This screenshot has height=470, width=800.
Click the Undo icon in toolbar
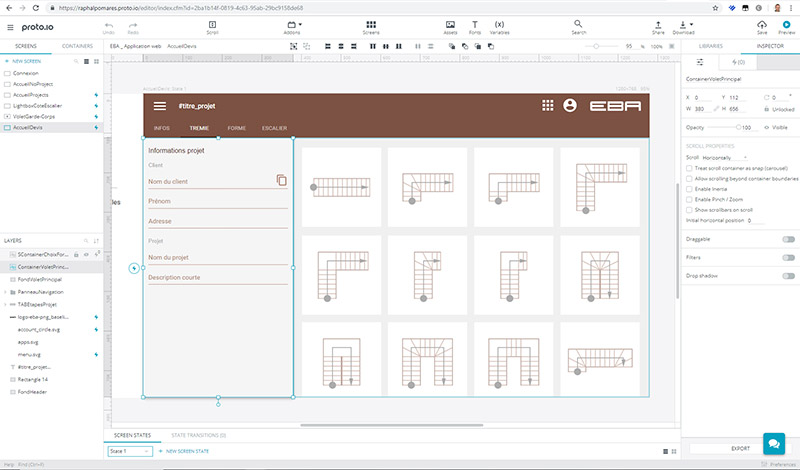(108, 24)
